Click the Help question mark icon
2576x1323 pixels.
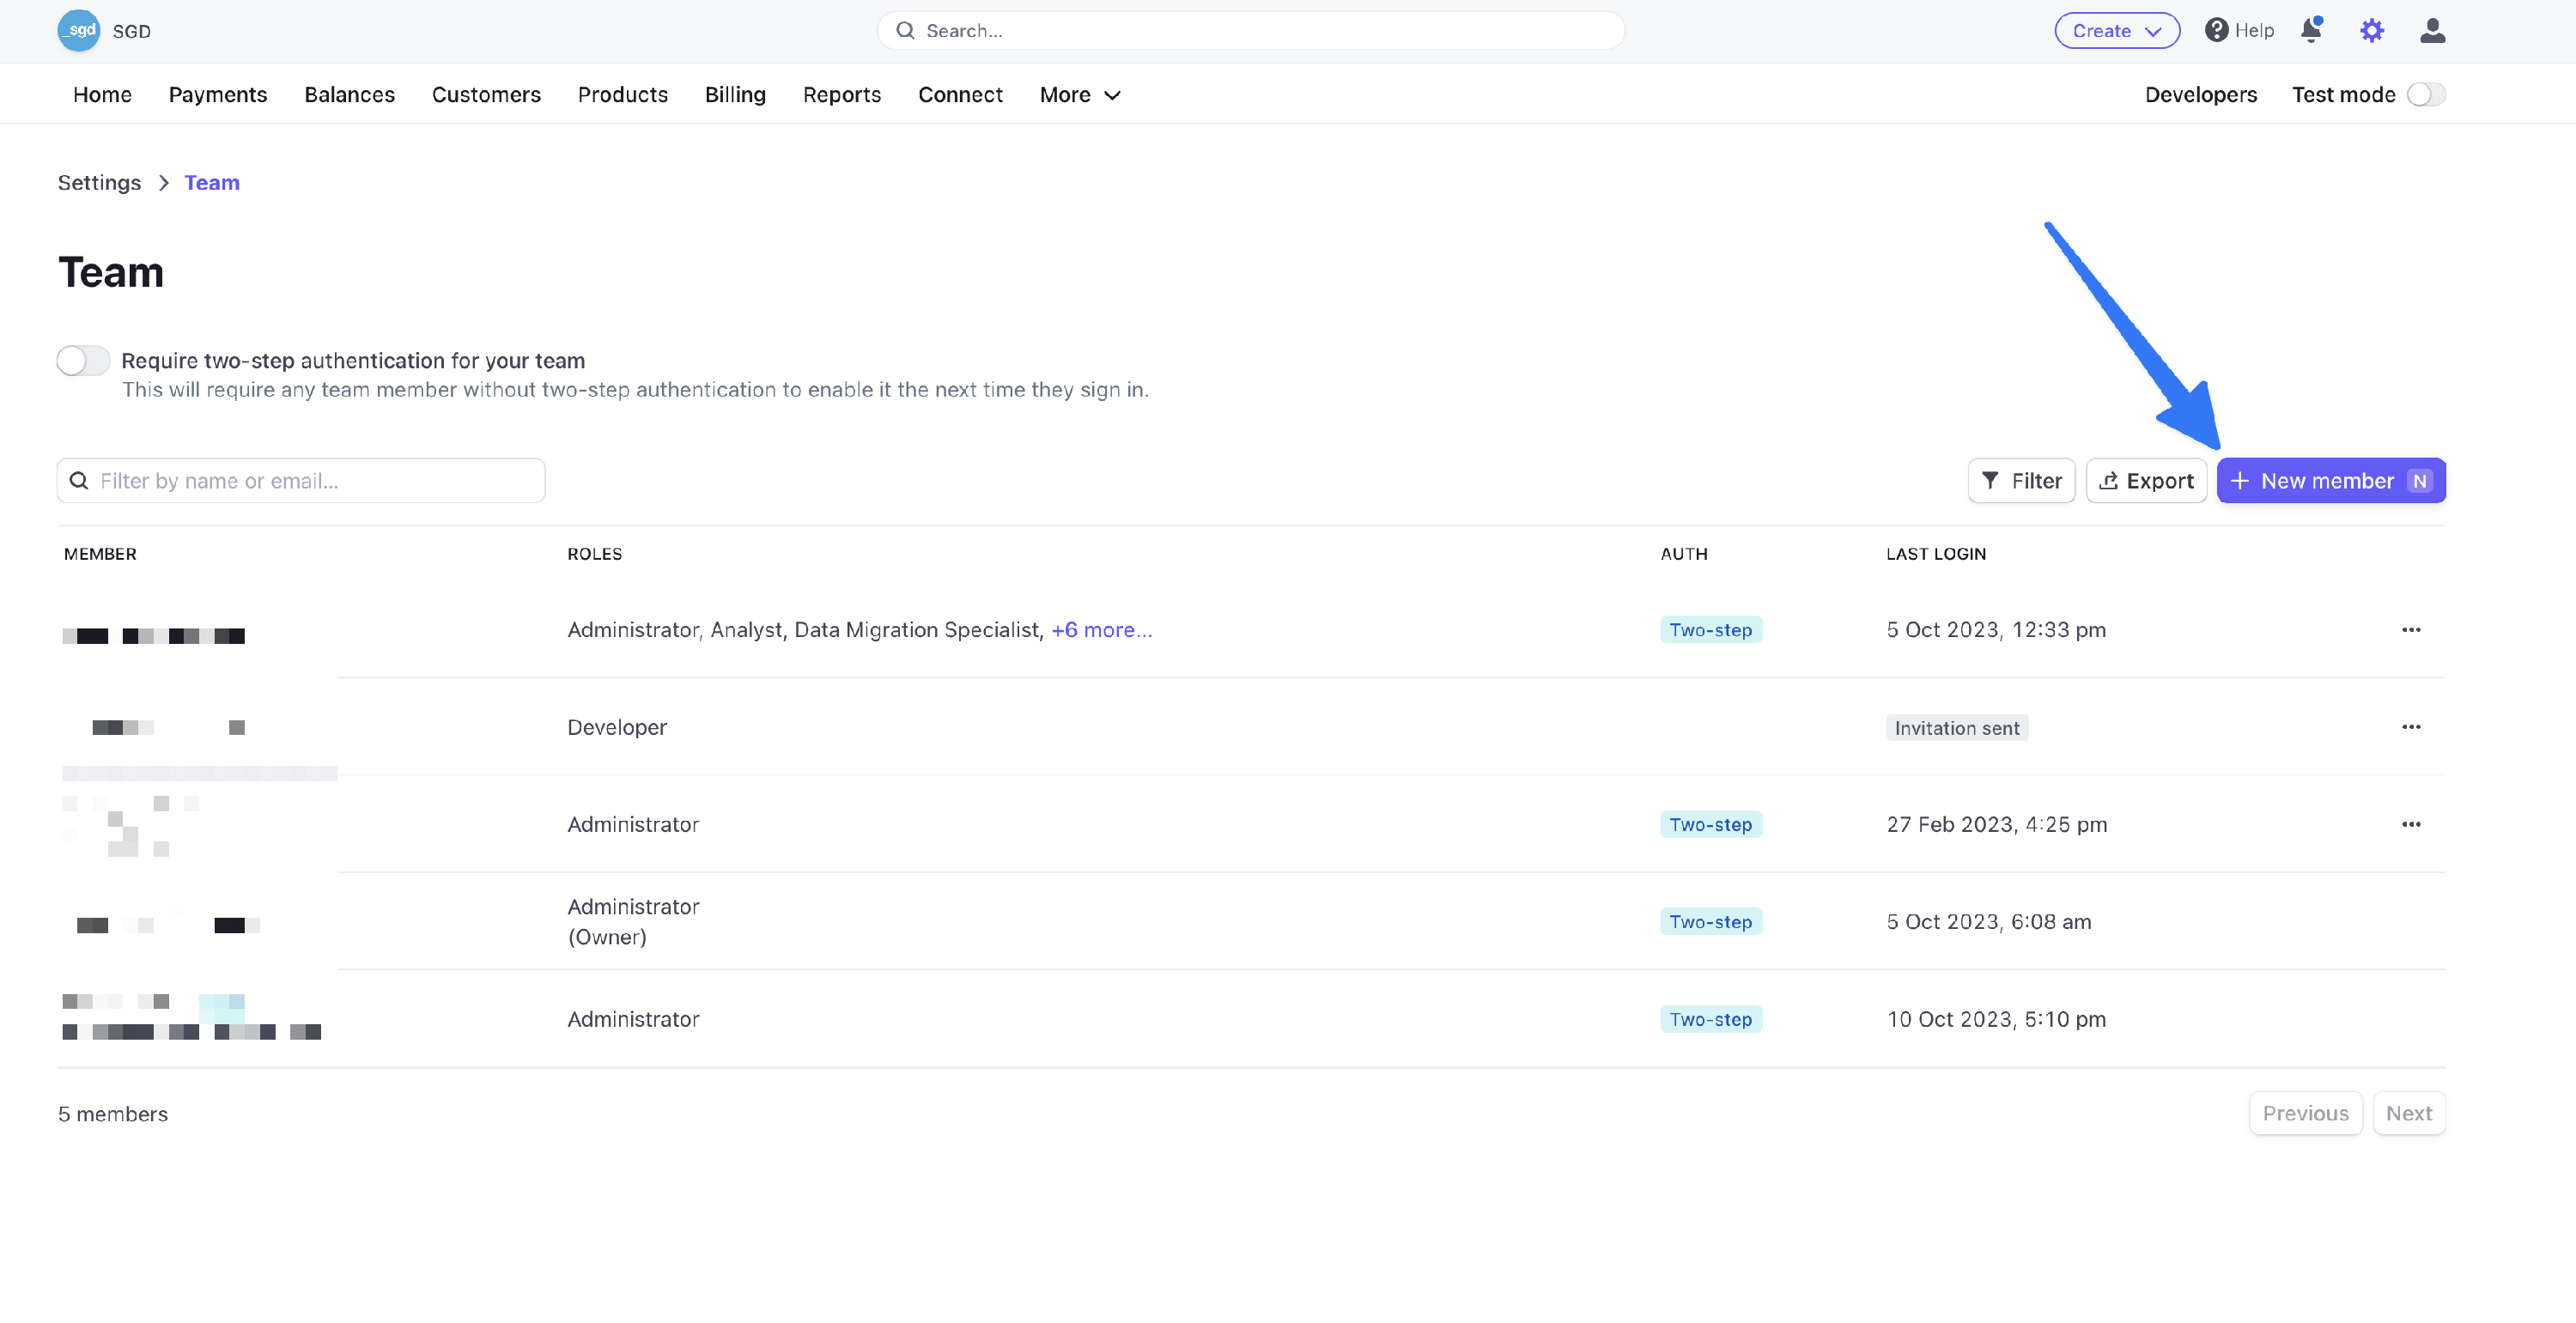pos(2216,31)
